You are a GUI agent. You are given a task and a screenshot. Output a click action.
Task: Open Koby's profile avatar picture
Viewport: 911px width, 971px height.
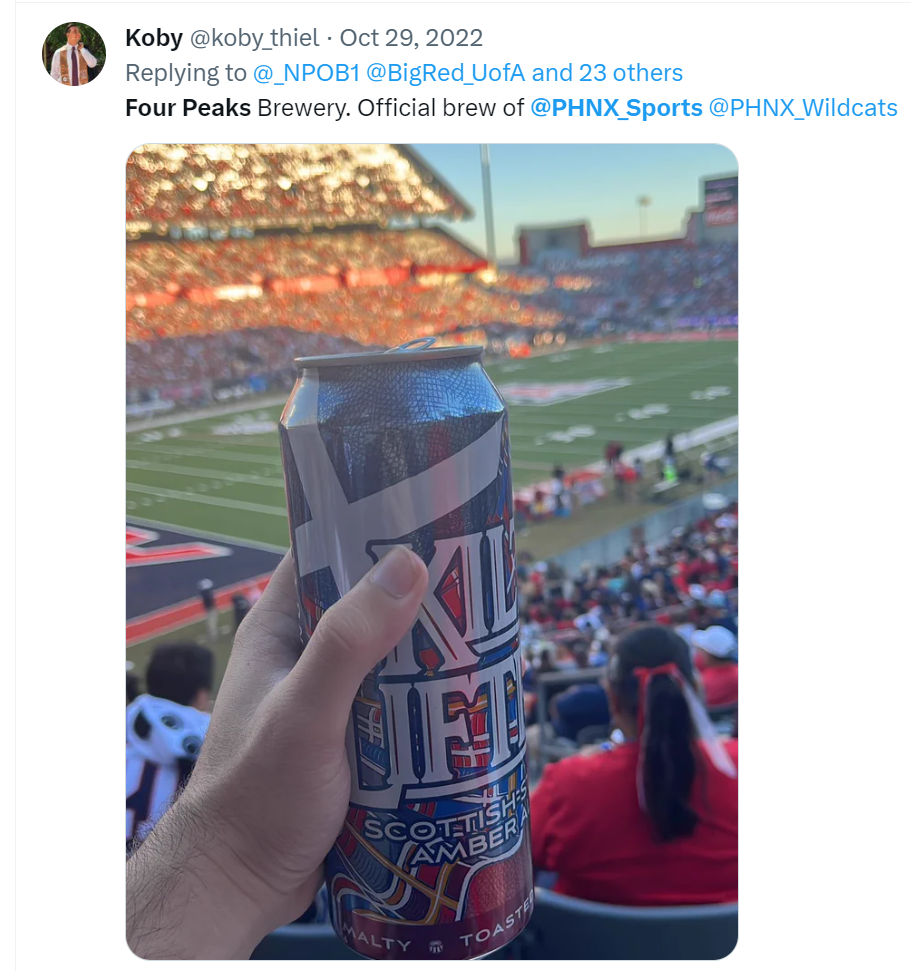coord(74,54)
